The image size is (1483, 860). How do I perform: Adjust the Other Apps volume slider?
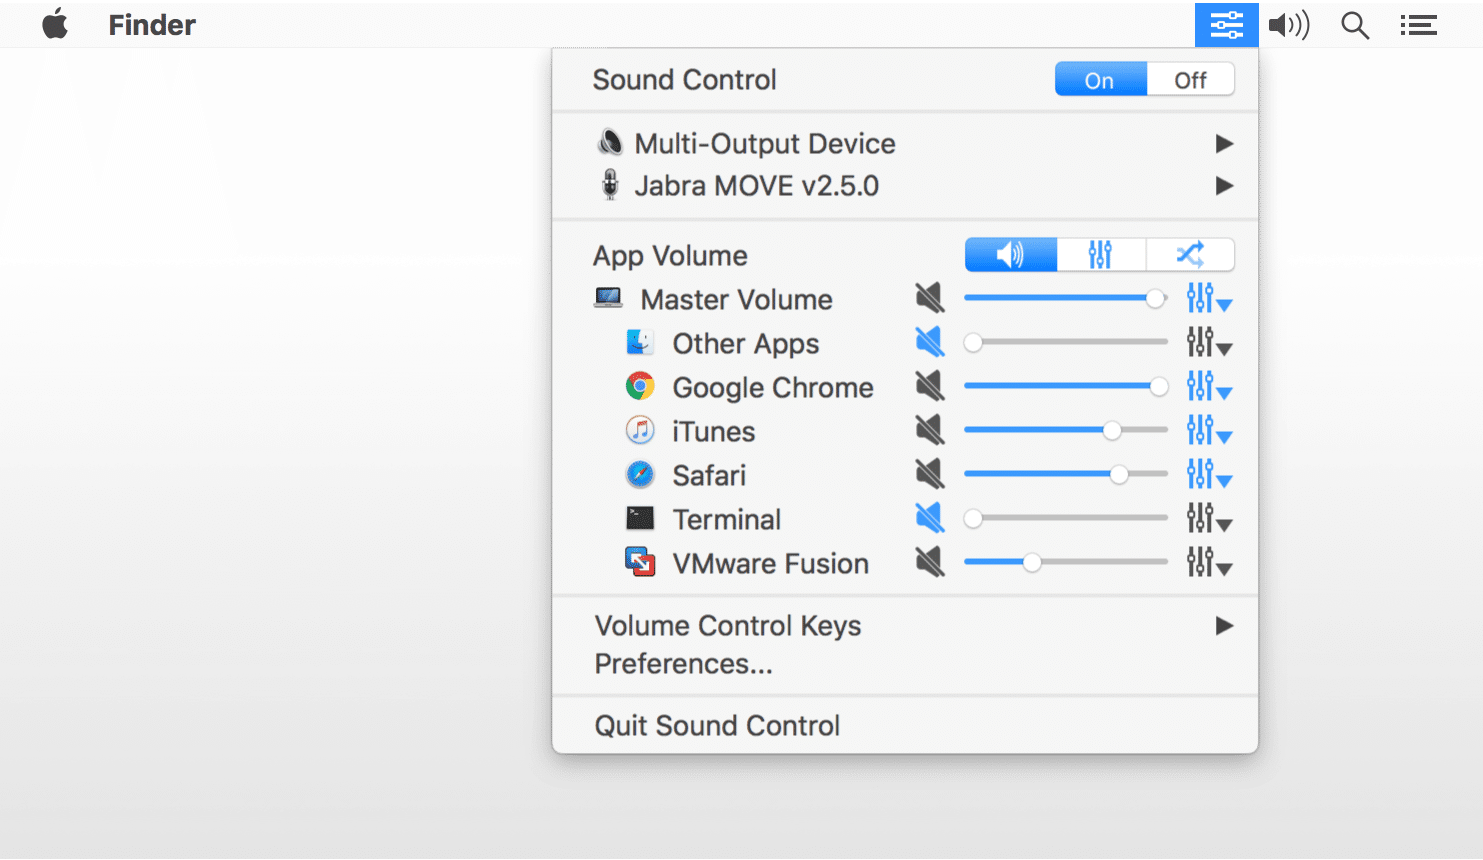(x=1066, y=342)
